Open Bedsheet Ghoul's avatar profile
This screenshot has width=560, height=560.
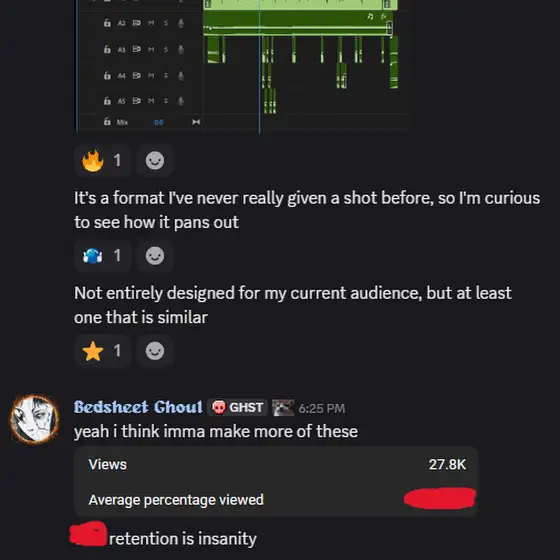click(35, 419)
